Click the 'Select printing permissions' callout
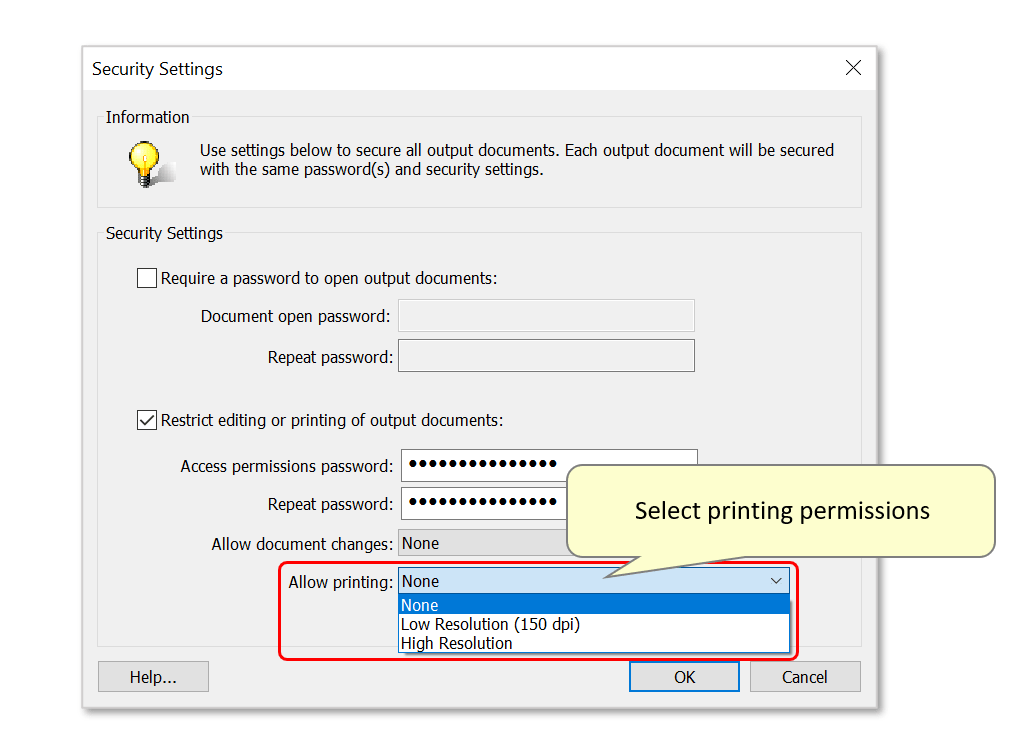The height and width of the screenshot is (756, 1016). pos(782,510)
